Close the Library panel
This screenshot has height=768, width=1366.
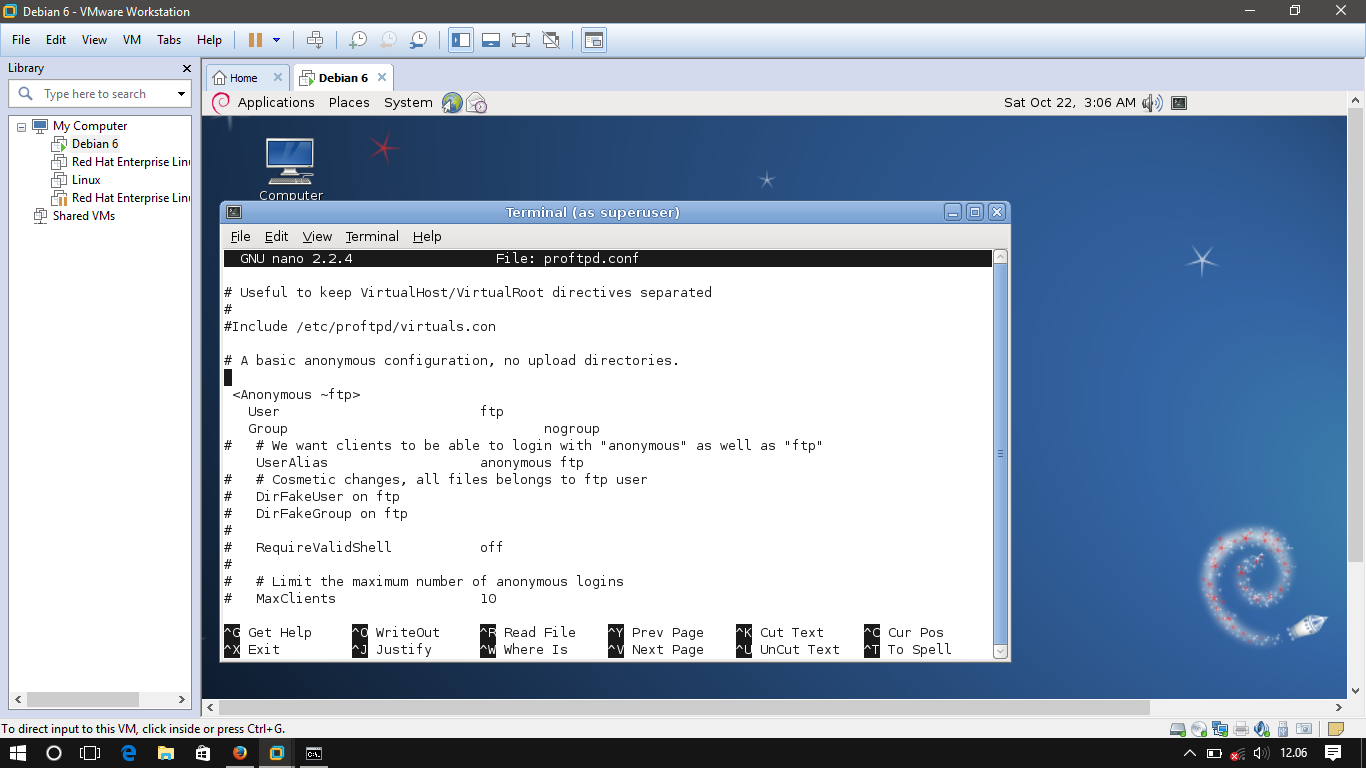186,68
